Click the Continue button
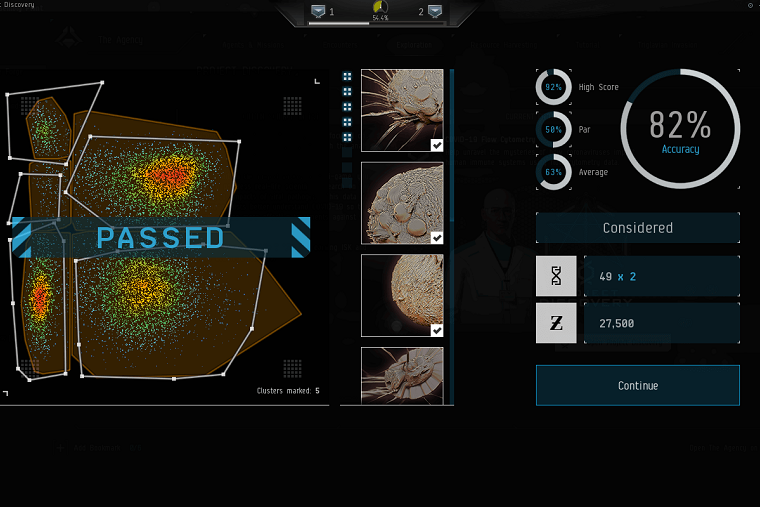Viewport: 760px width, 507px height. 637,385
